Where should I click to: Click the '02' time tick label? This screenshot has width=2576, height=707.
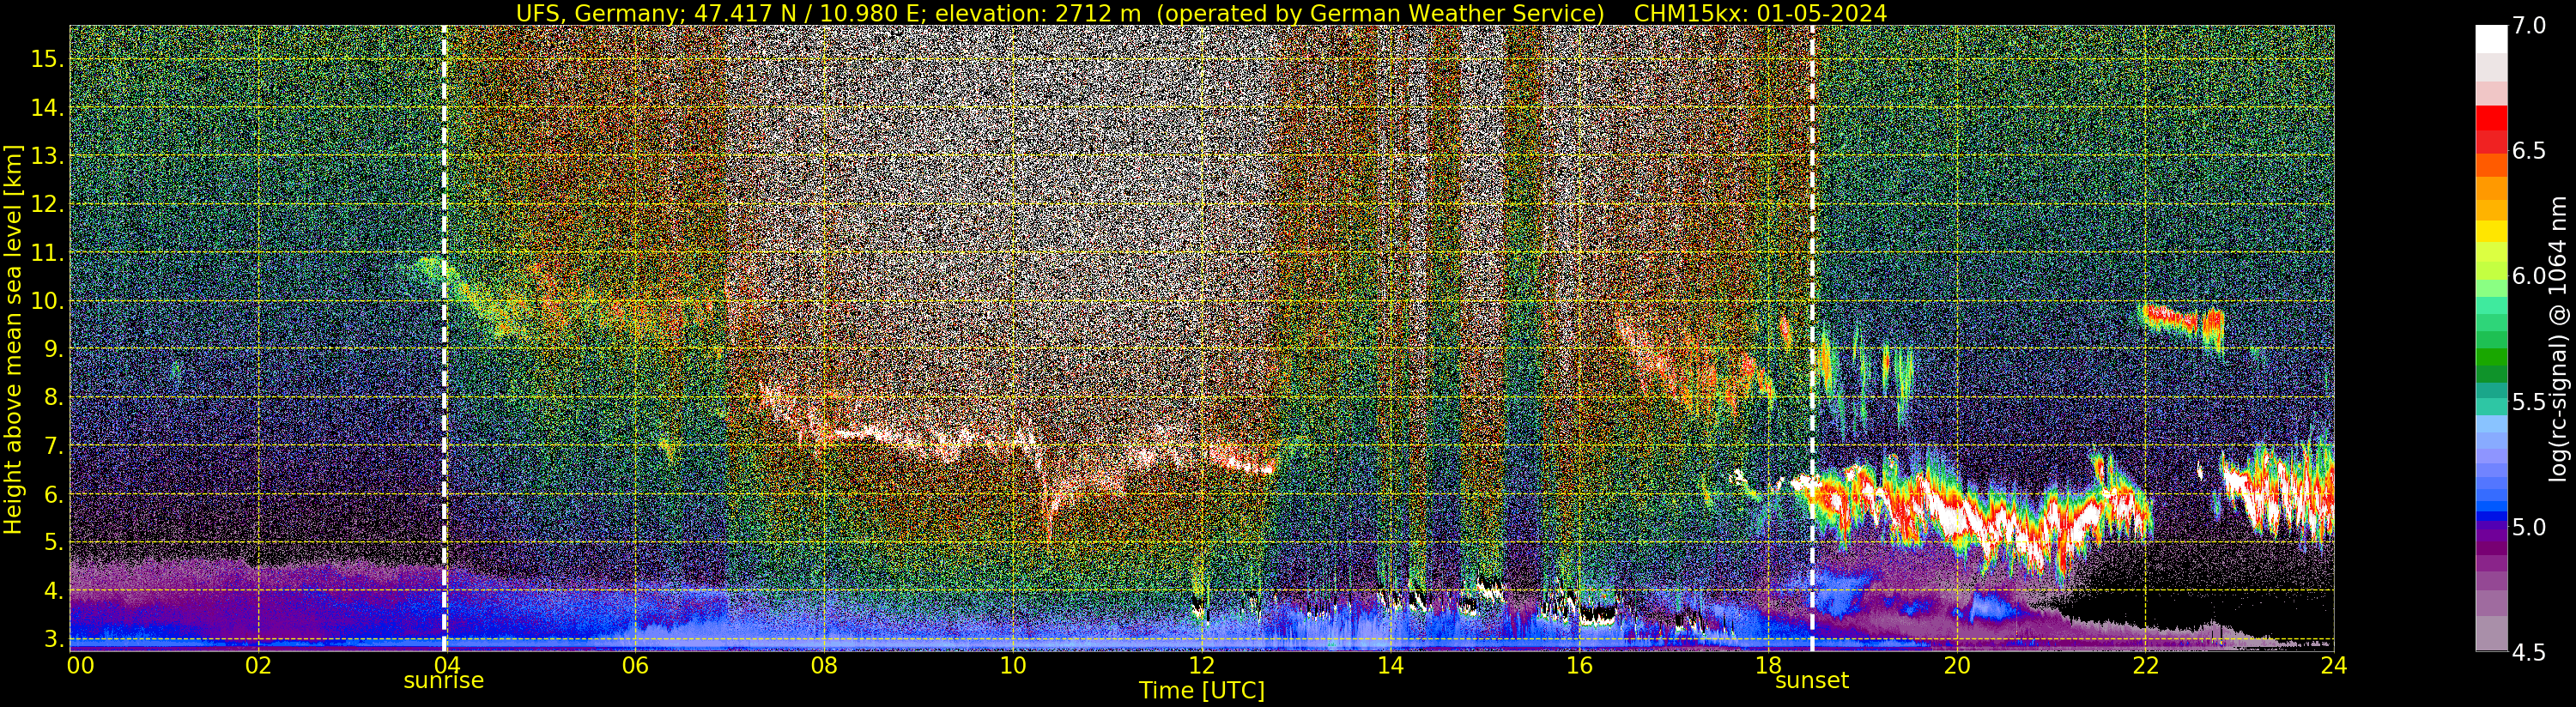point(258,665)
